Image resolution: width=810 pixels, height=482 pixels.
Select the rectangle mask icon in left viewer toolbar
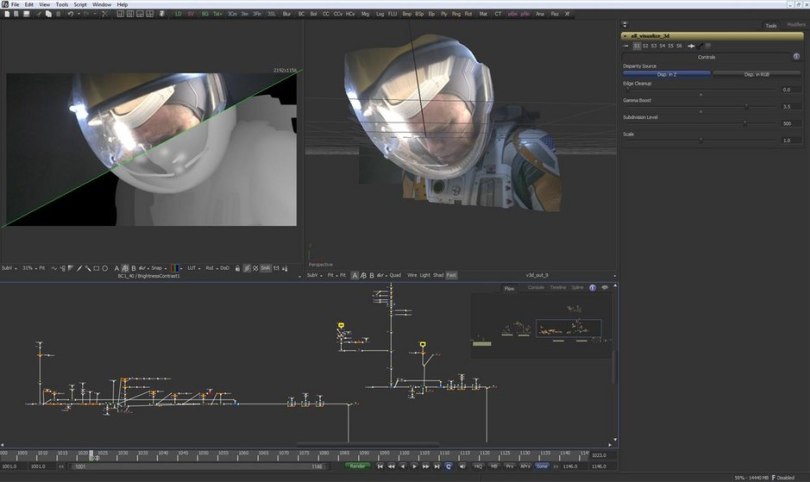[97, 268]
